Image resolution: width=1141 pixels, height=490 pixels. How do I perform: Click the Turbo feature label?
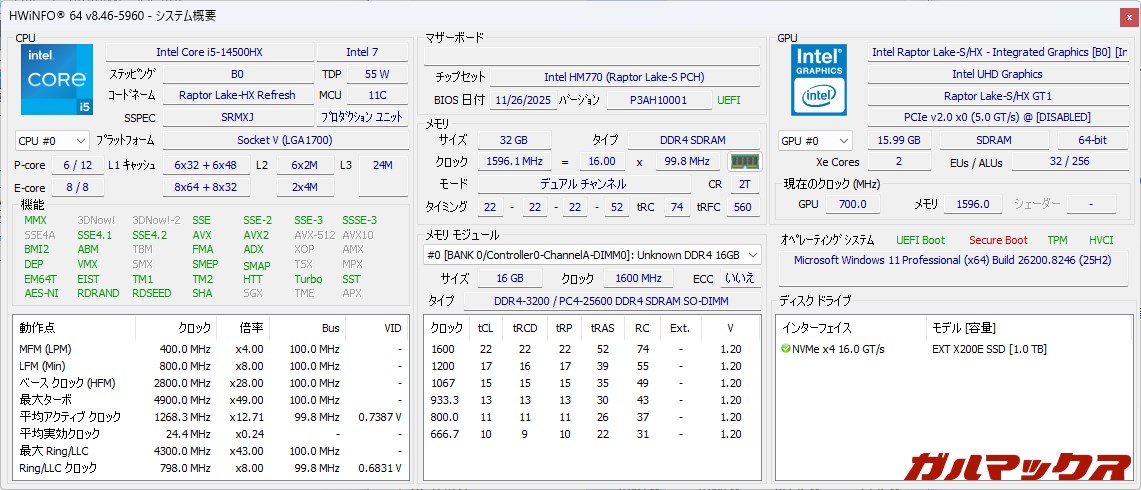[308, 279]
